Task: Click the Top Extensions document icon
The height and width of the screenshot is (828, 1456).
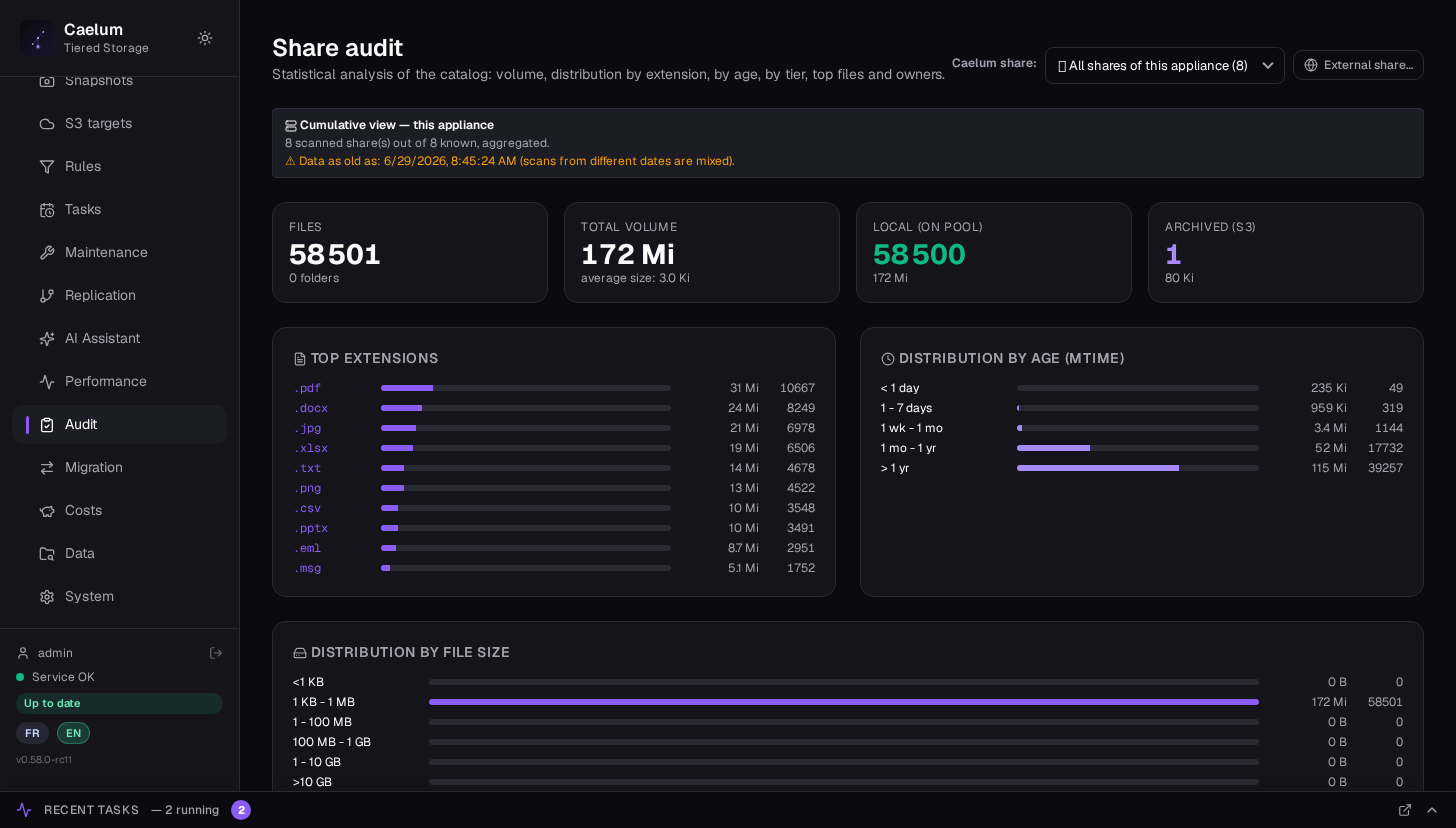Action: click(300, 359)
